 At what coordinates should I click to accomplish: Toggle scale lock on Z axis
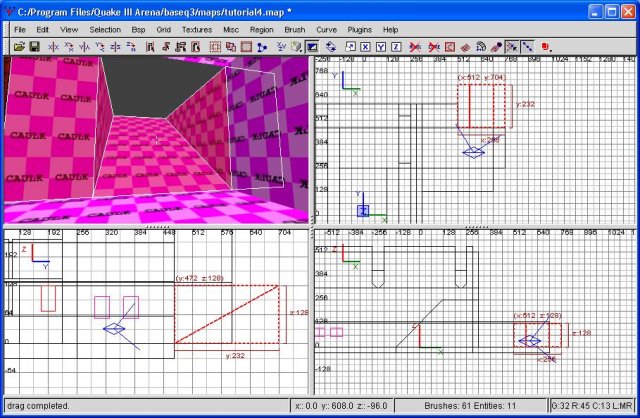coord(396,47)
